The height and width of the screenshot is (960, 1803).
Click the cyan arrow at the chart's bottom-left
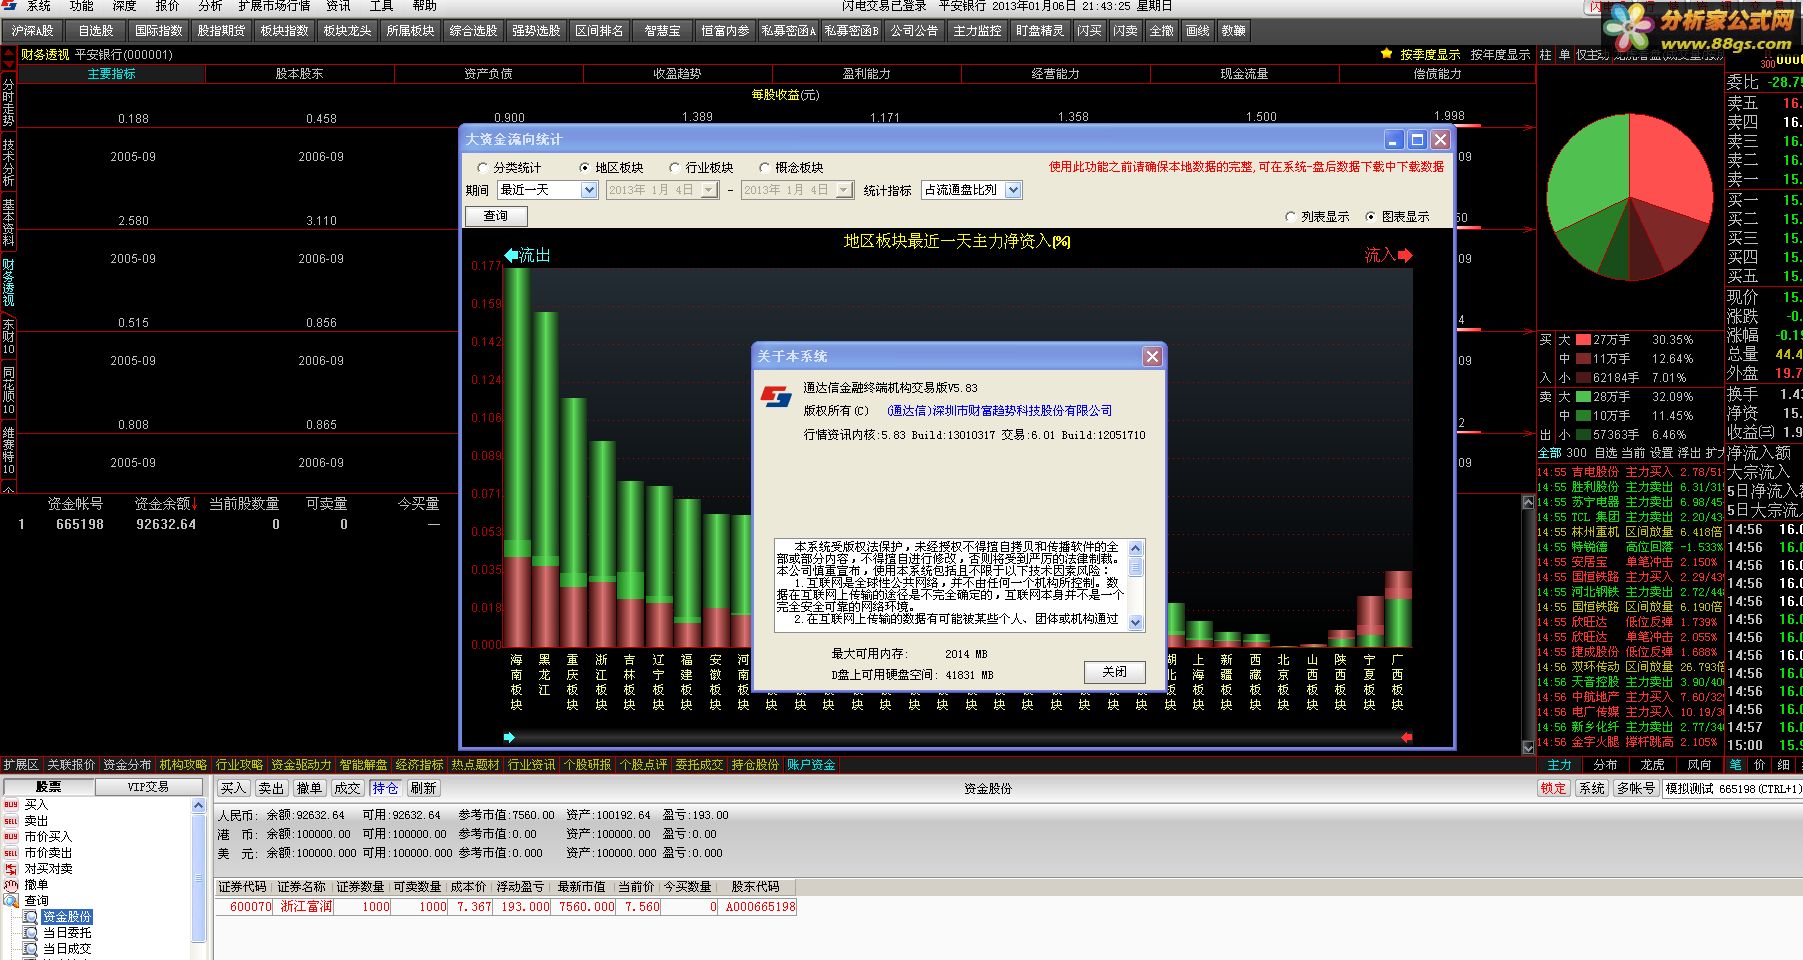[509, 737]
